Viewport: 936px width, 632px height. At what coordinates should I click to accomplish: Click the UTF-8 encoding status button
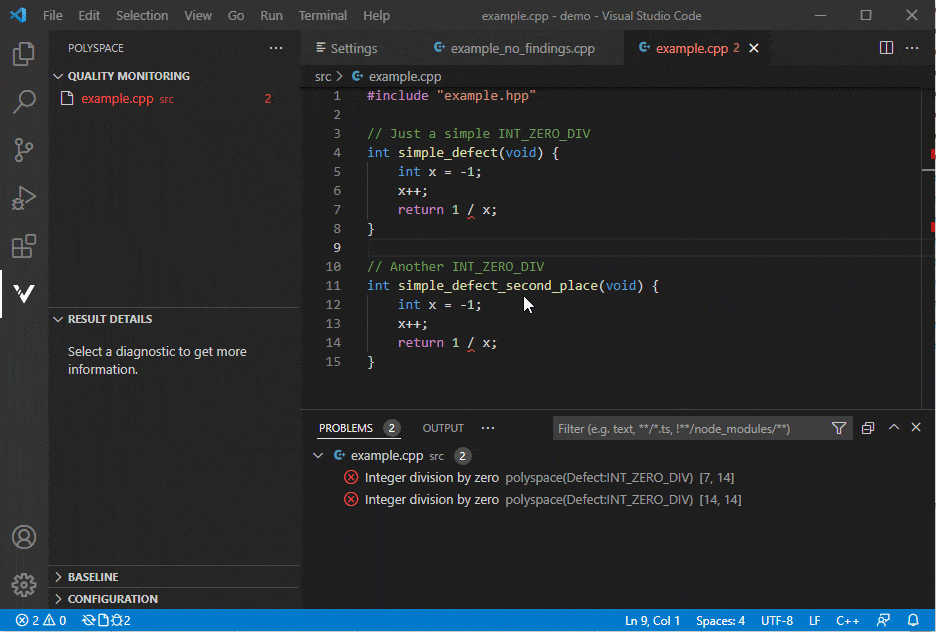[x=776, y=621]
